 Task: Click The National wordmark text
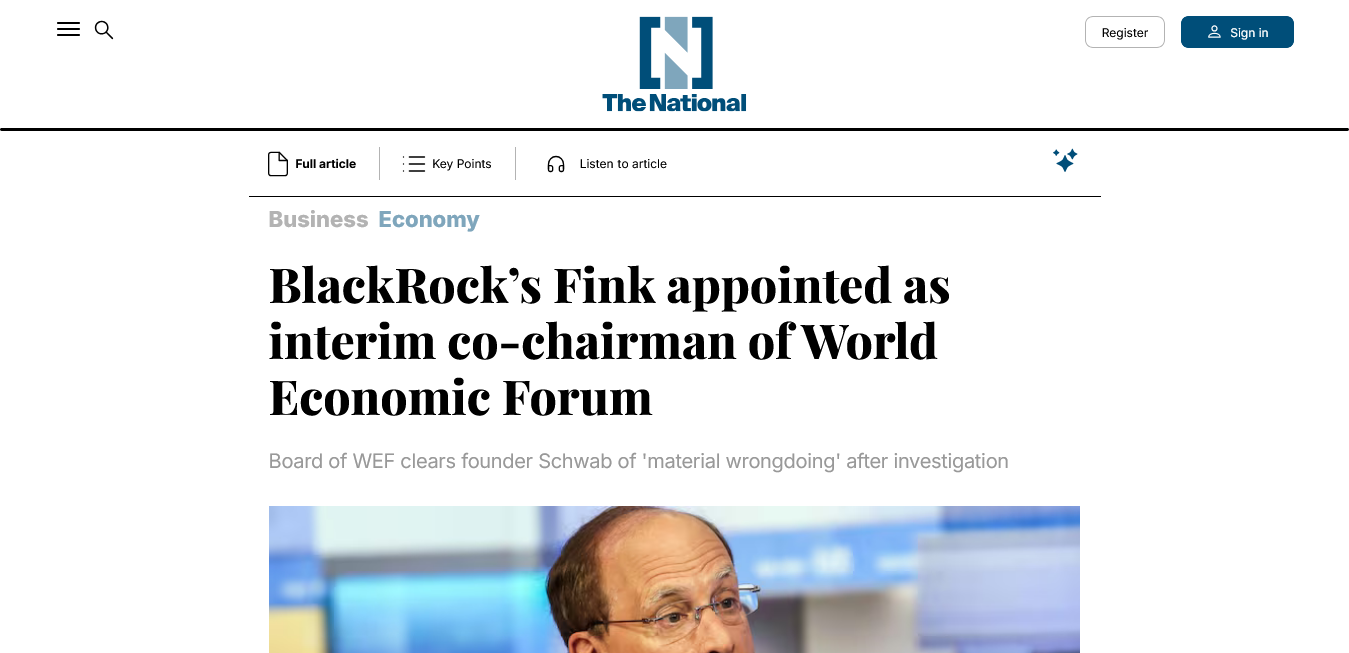tap(674, 102)
